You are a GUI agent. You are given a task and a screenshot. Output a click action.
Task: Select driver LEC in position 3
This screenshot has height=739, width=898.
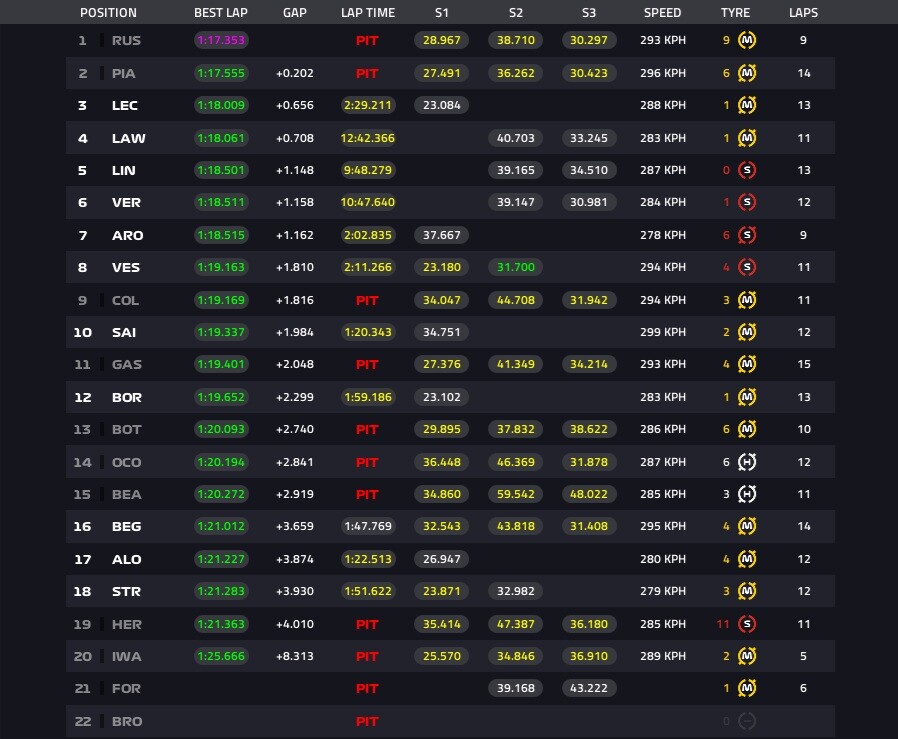click(x=125, y=105)
